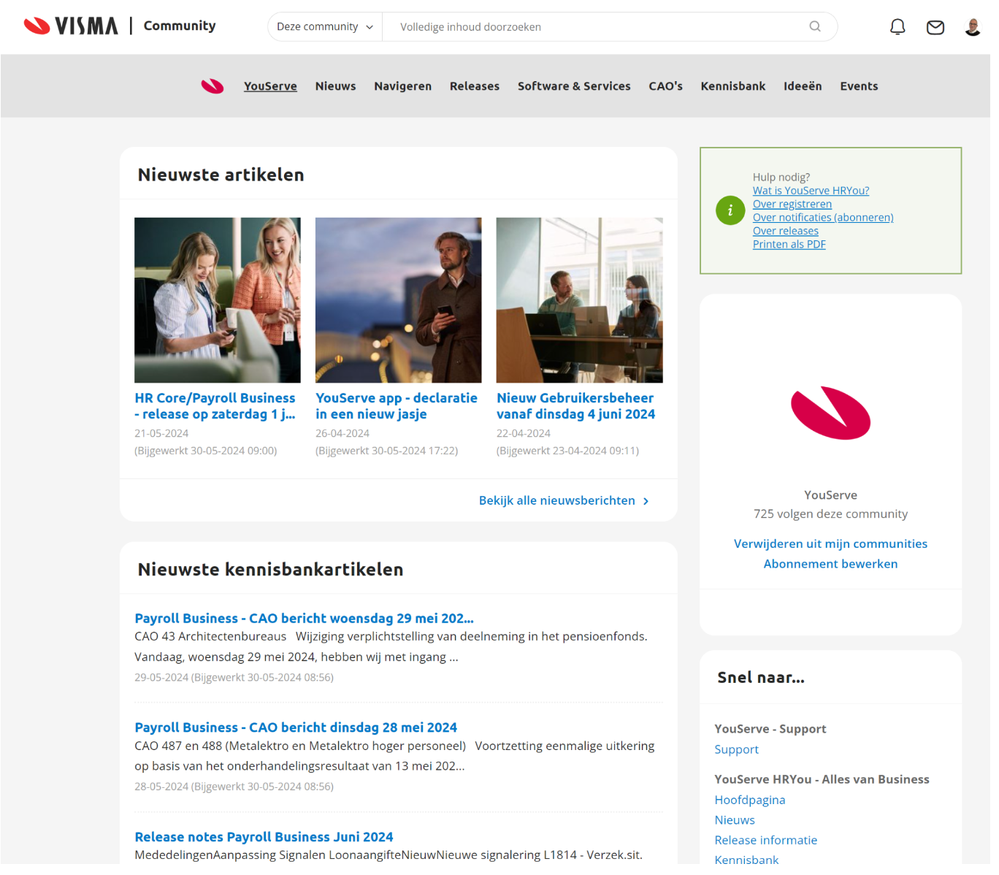
Task: Click YouServe HRYou - Alles van Business label
Action: [821, 779]
